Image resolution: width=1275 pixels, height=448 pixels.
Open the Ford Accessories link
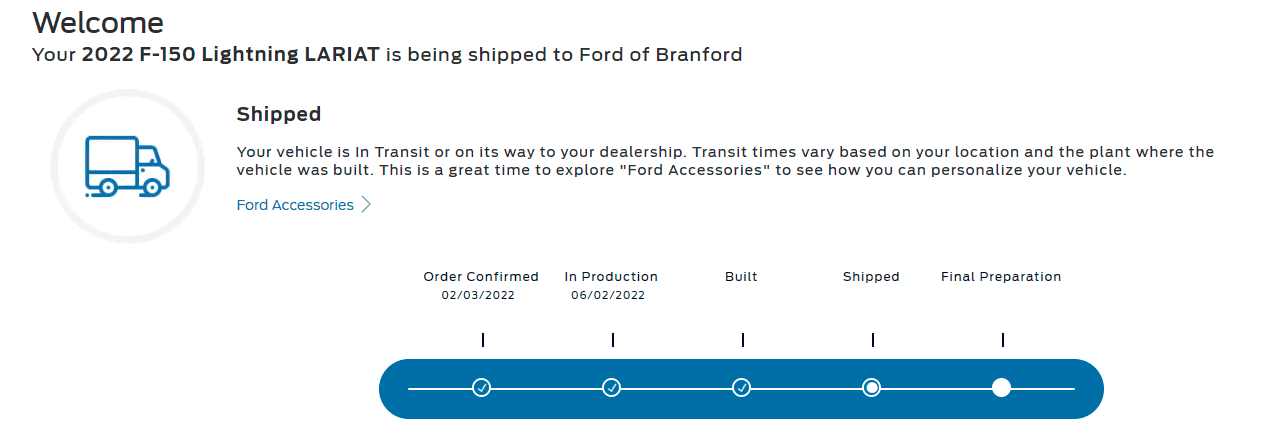tap(295, 205)
